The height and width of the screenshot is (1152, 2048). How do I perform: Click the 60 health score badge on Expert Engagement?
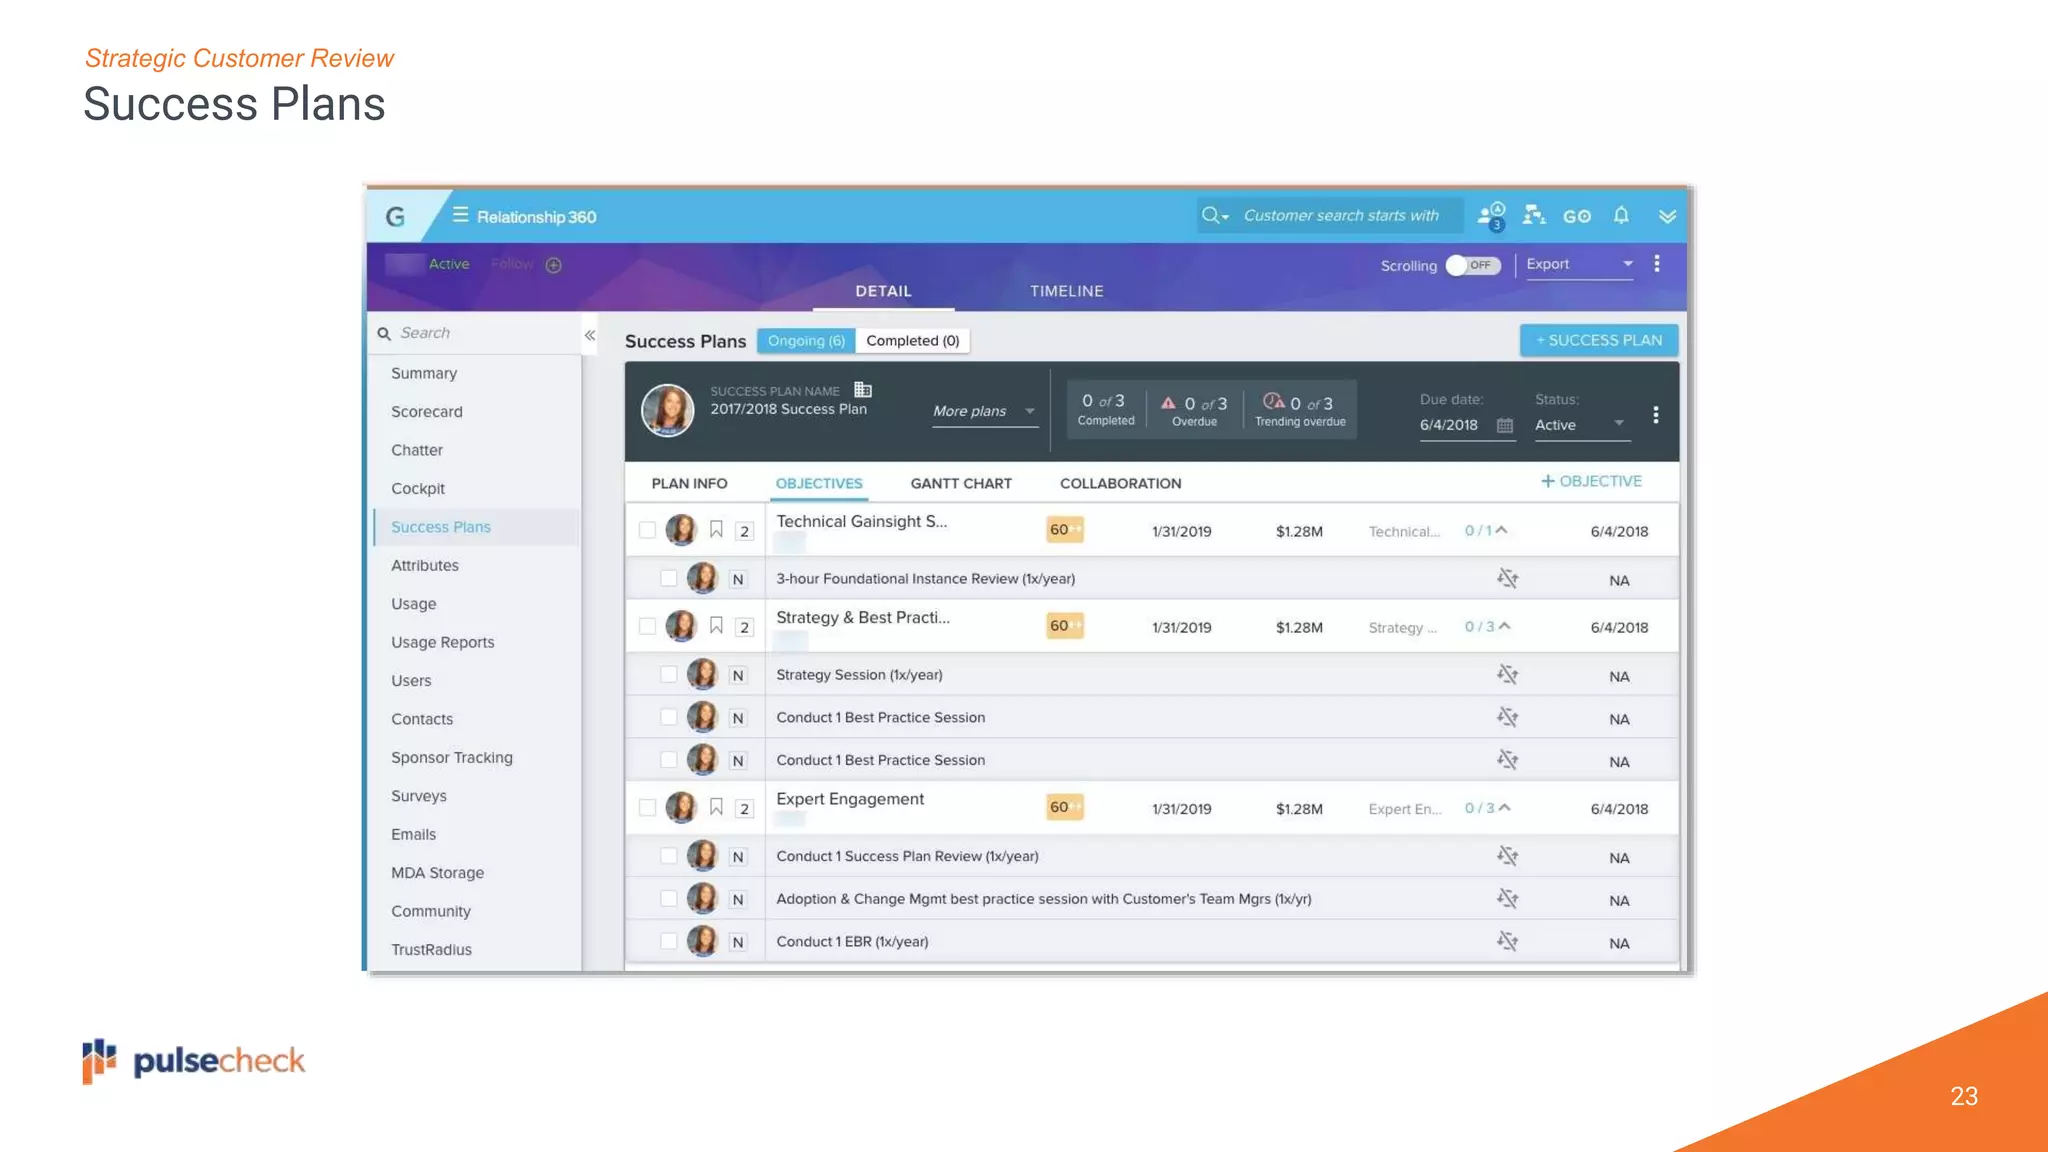click(x=1065, y=806)
